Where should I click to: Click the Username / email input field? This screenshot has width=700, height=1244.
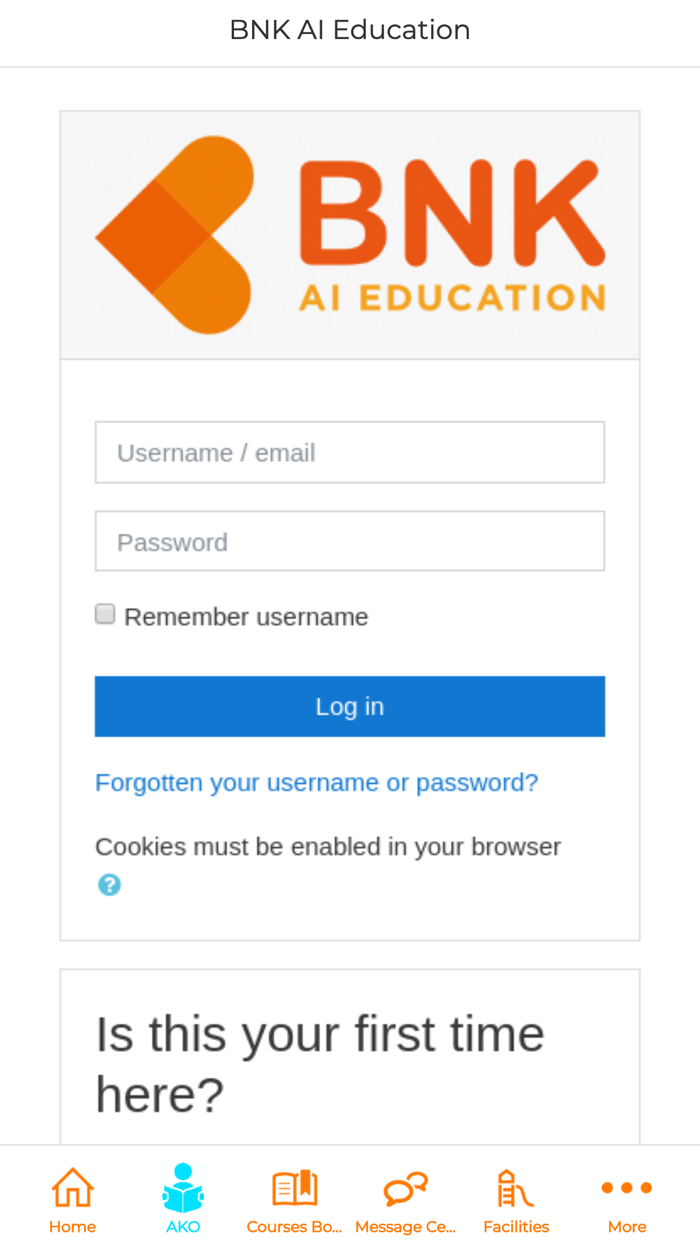coord(350,452)
